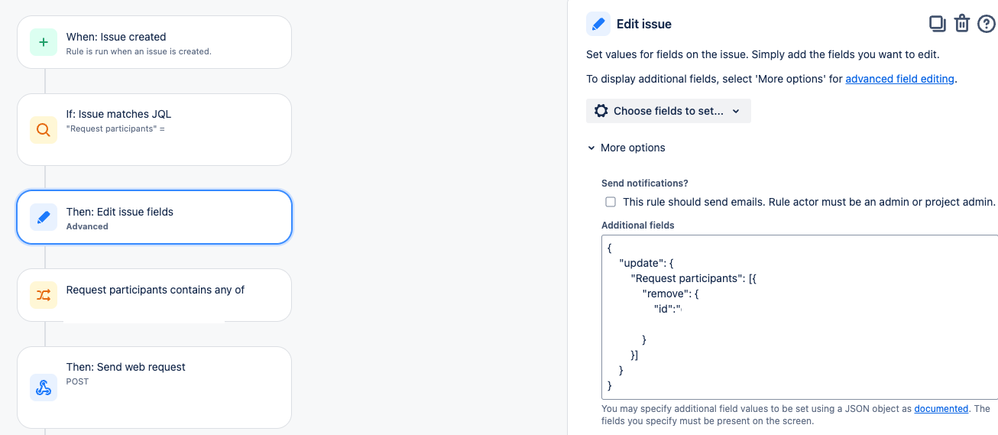Delete the component with the trash icon
998x435 pixels.
click(x=962, y=24)
